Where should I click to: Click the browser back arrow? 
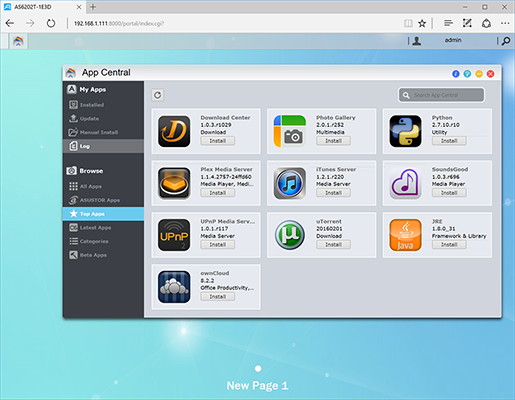[x=10, y=23]
